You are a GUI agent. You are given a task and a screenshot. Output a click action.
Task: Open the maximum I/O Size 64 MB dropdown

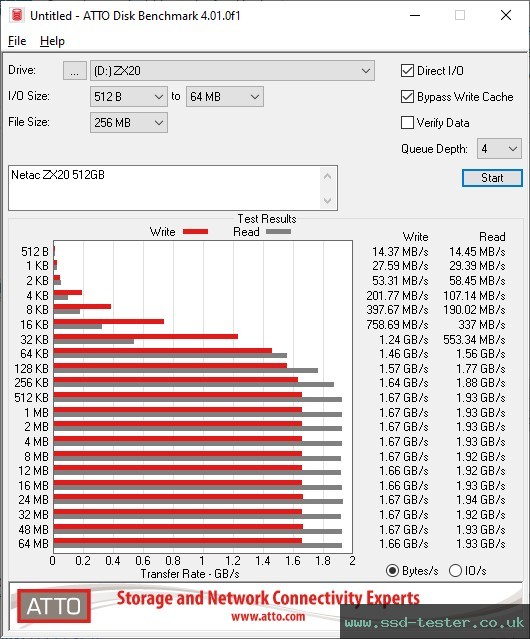point(225,97)
